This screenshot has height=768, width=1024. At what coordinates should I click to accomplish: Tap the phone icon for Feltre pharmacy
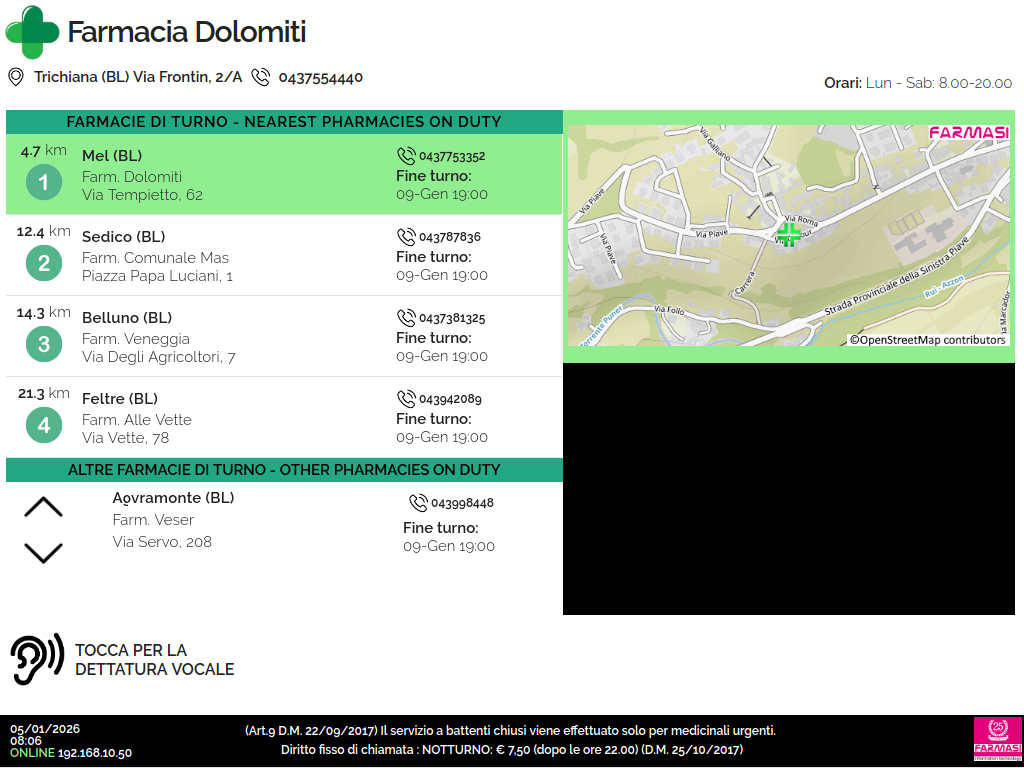(406, 399)
